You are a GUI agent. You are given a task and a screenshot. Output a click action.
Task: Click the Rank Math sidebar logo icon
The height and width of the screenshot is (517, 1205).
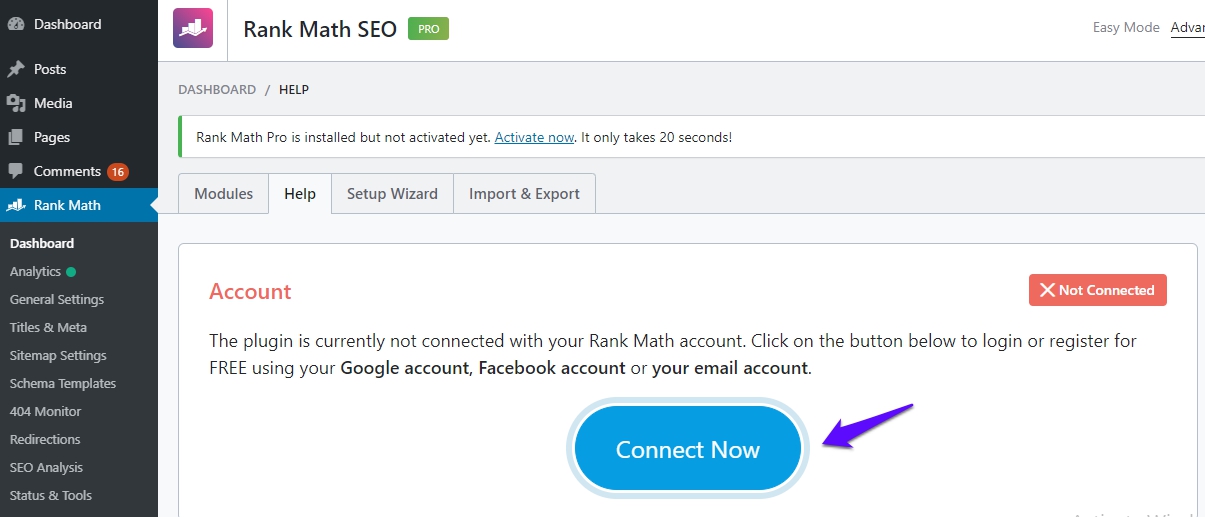pos(15,205)
